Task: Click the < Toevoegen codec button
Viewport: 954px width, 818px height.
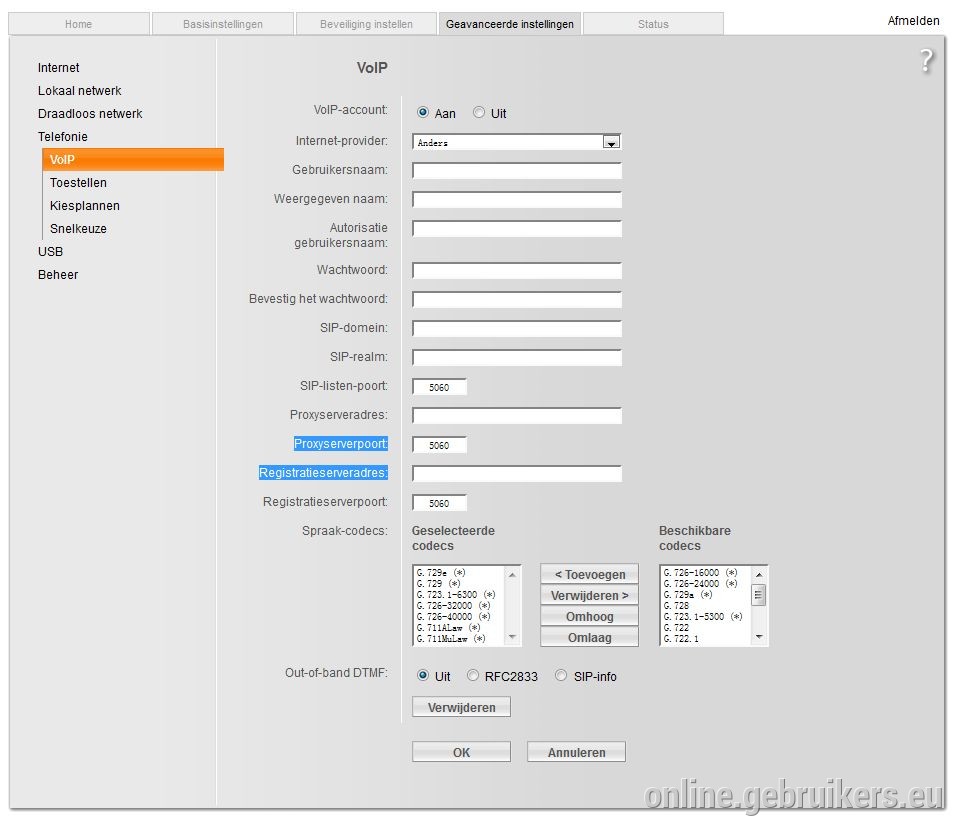Action: [590, 575]
